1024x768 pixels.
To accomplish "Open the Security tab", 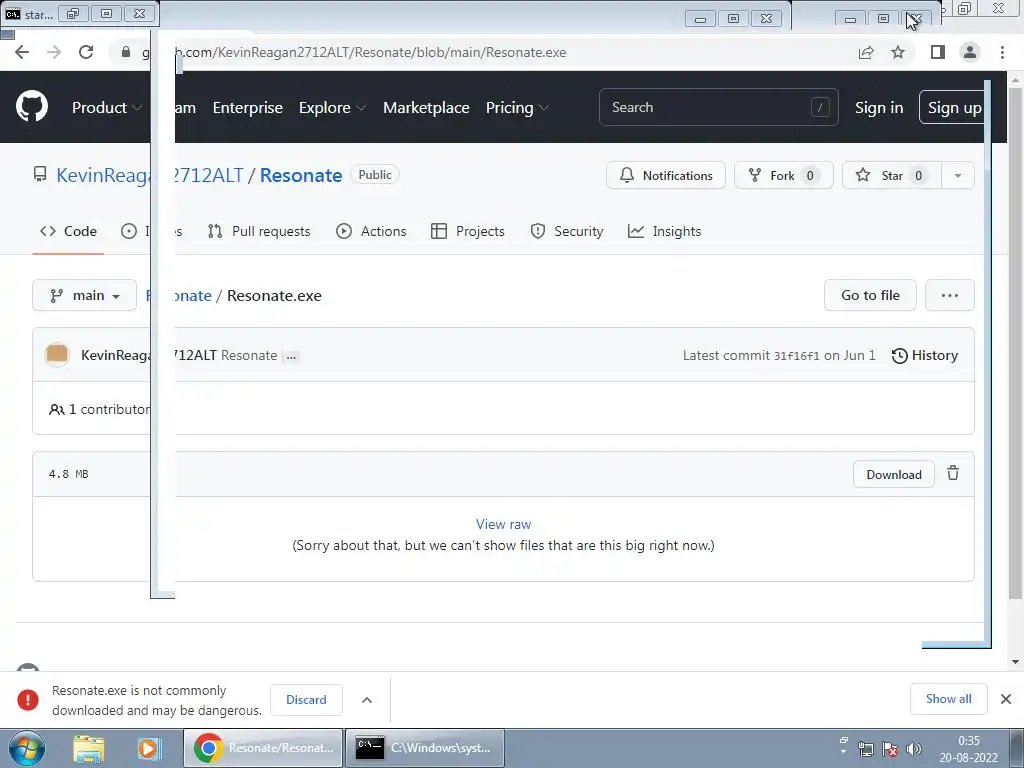I will point(567,231).
